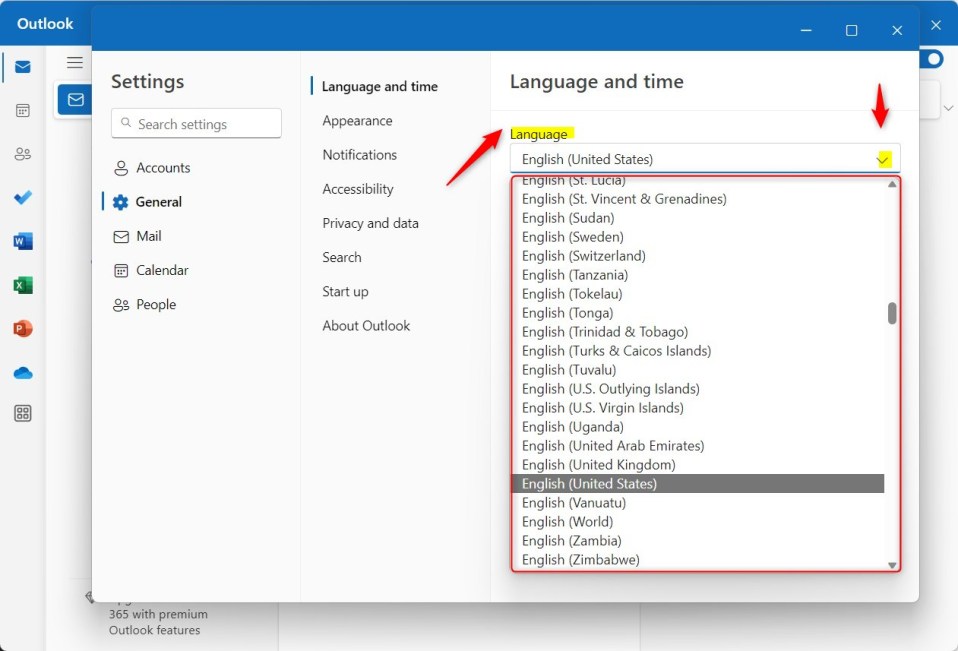
Task: Launch Word from the Outlook sidebar
Action: click(x=23, y=241)
